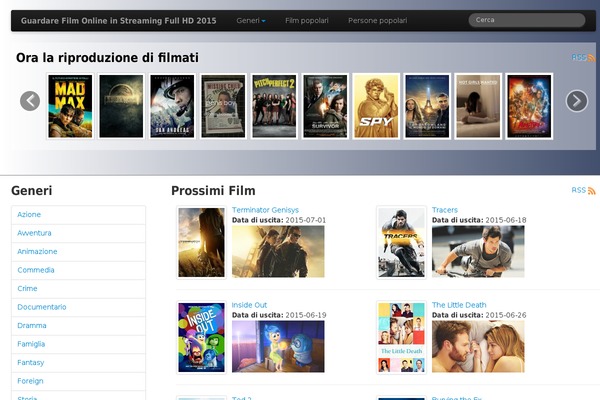Open the Survivor poster thumbnail
Screen dimensions: 600x400
click(x=325, y=106)
